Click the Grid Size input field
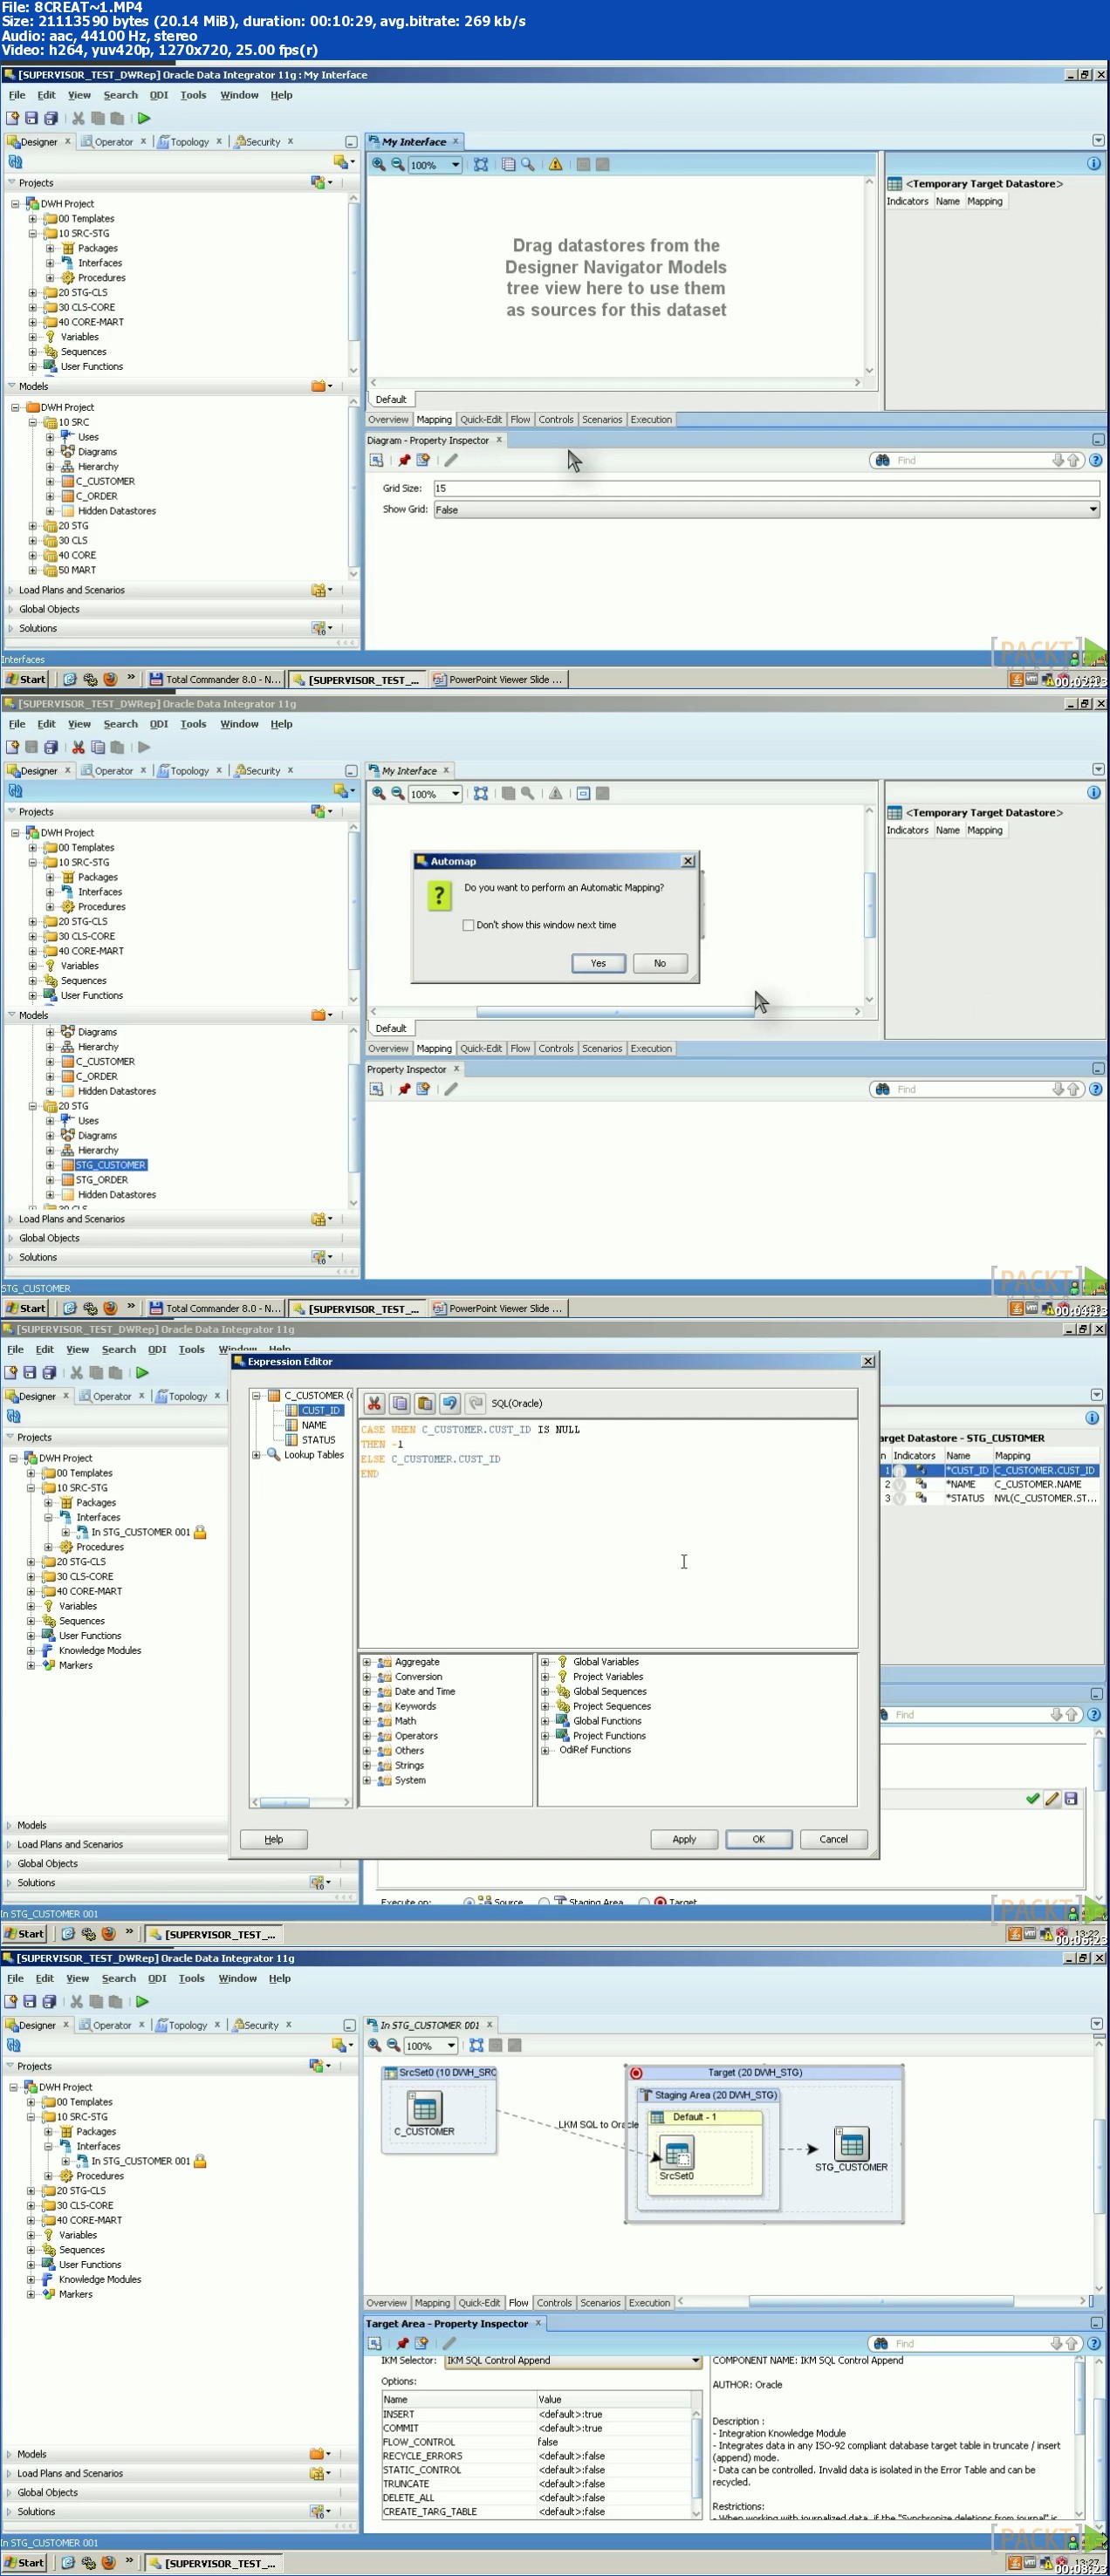Viewport: 1110px width, 2576px height. [x=766, y=488]
